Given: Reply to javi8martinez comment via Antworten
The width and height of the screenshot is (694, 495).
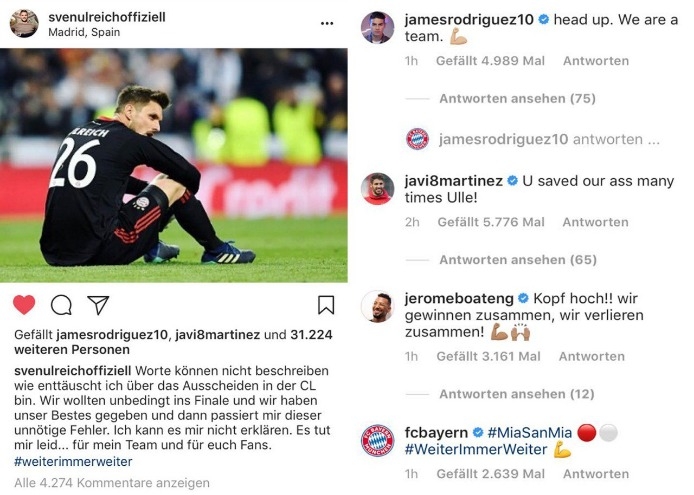Looking at the screenshot, I should tap(595, 222).
